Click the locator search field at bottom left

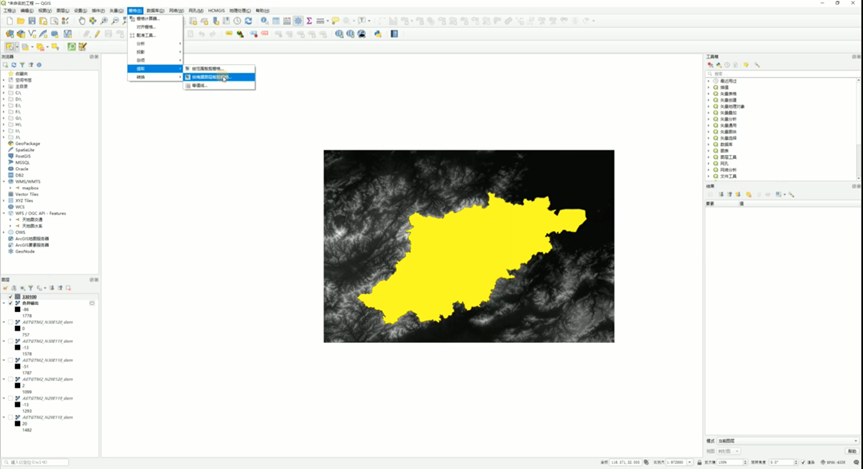(x=36, y=462)
